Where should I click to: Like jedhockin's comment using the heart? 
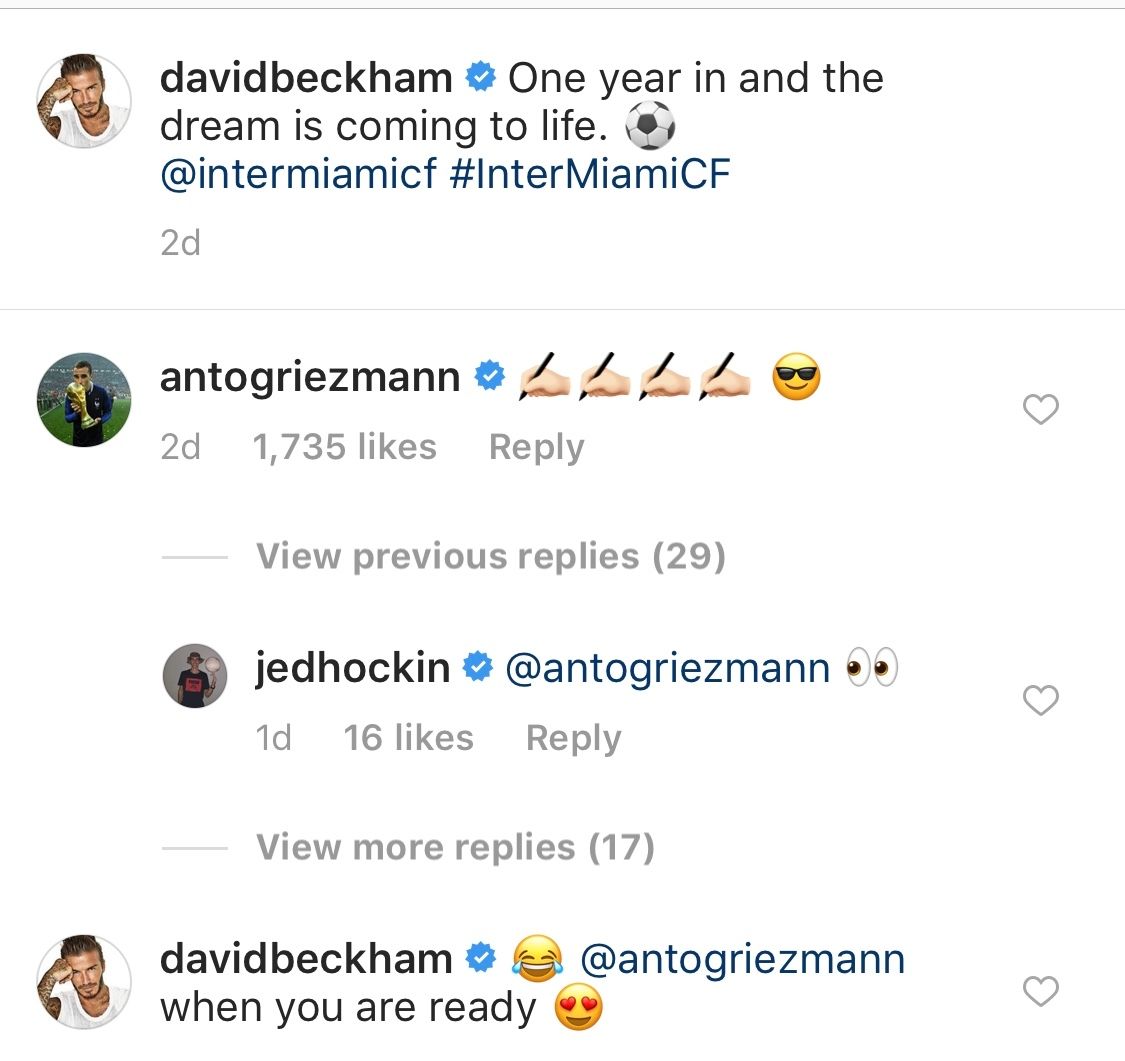(x=1040, y=700)
